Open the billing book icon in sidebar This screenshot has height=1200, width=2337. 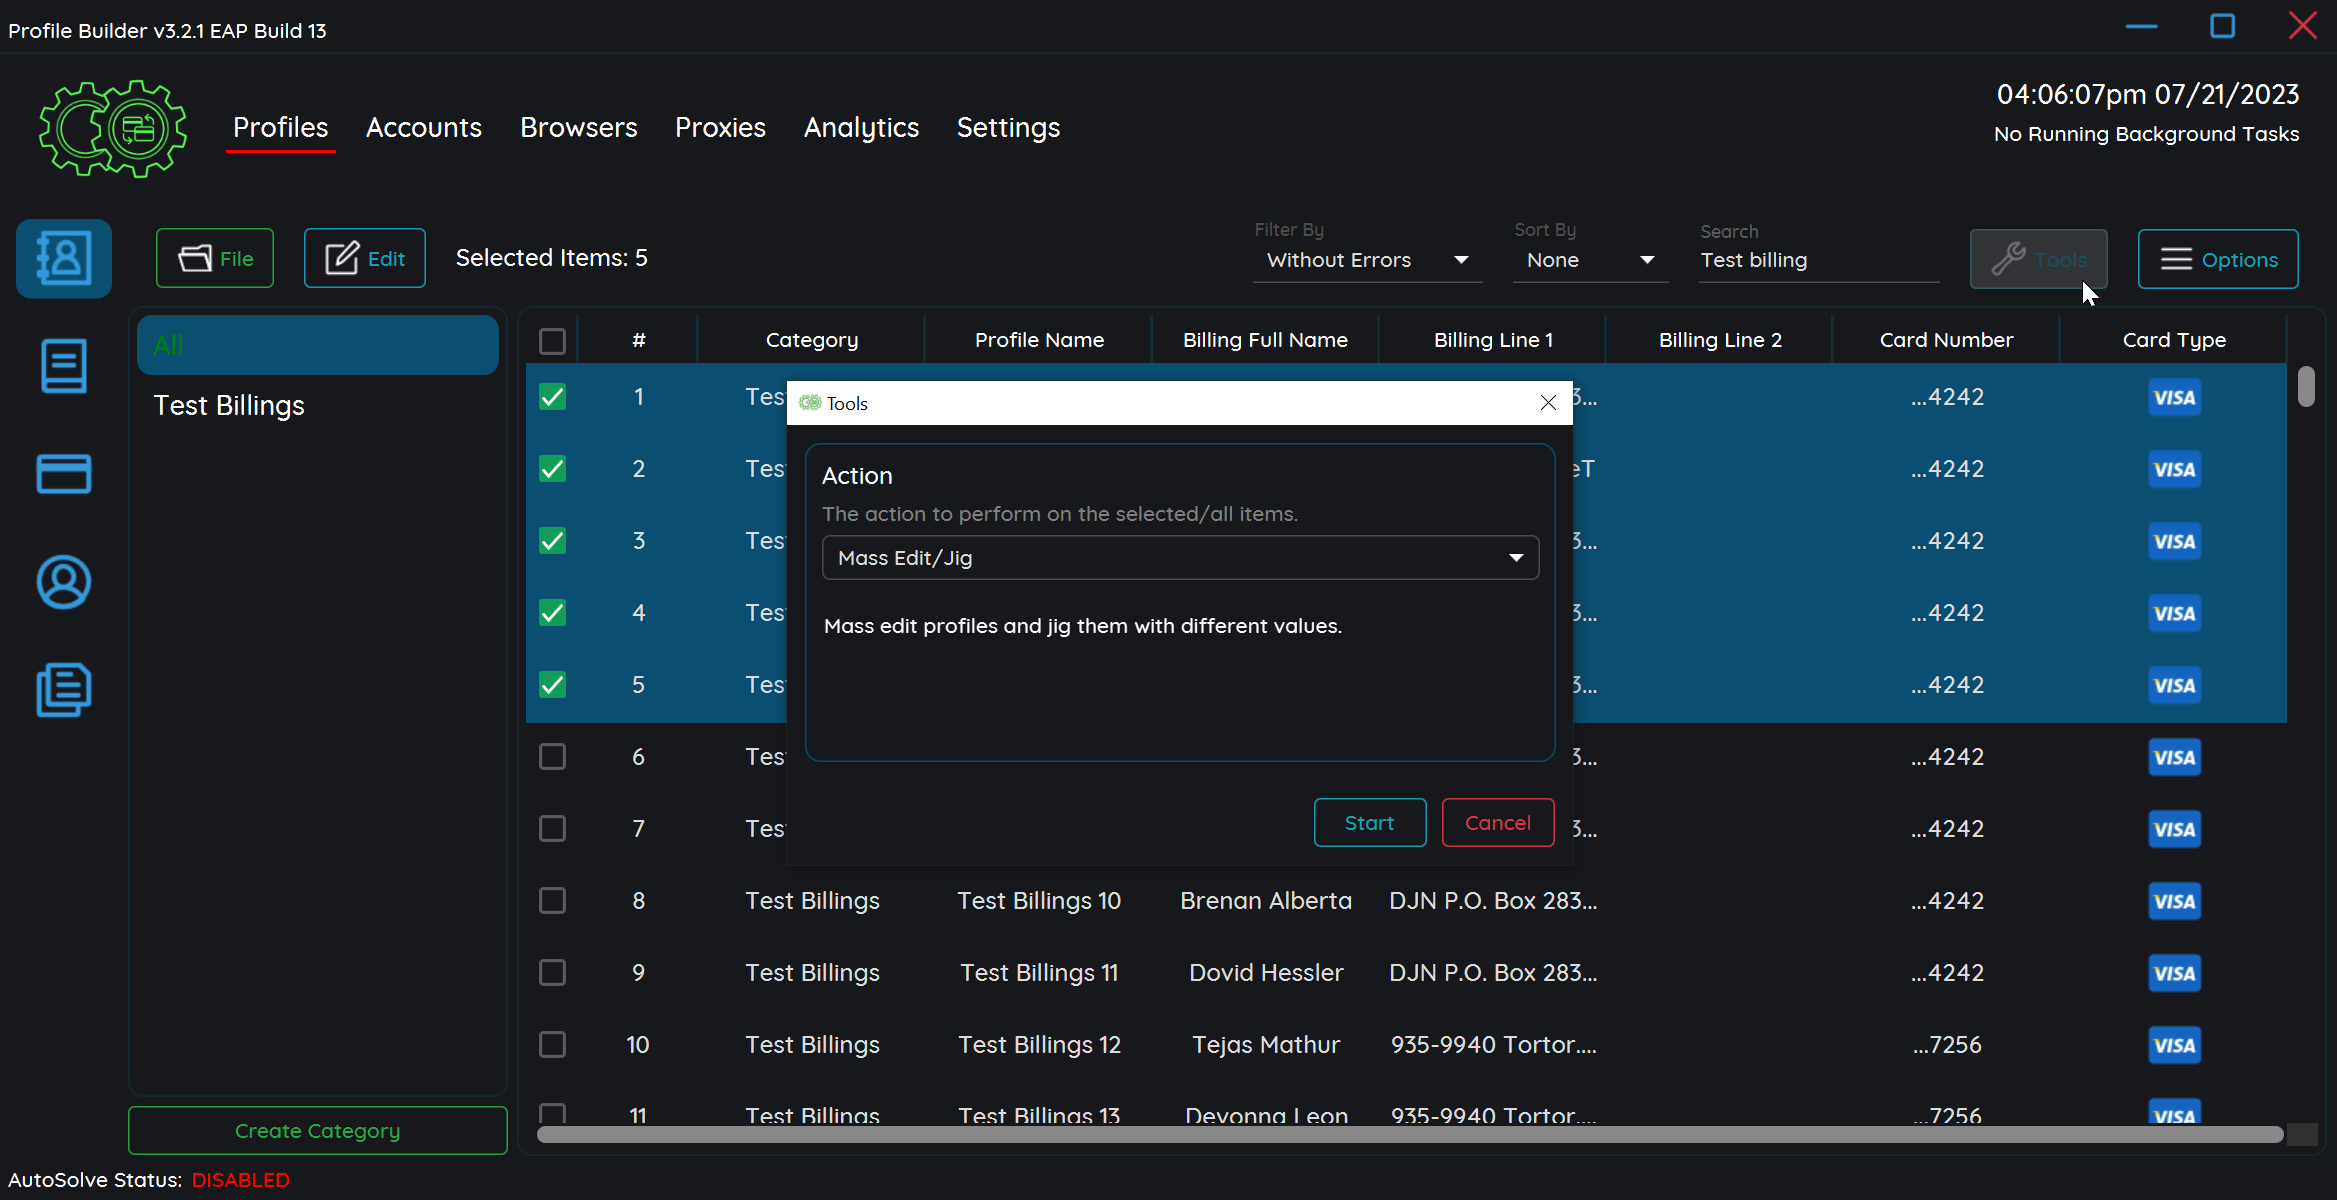tap(63, 367)
